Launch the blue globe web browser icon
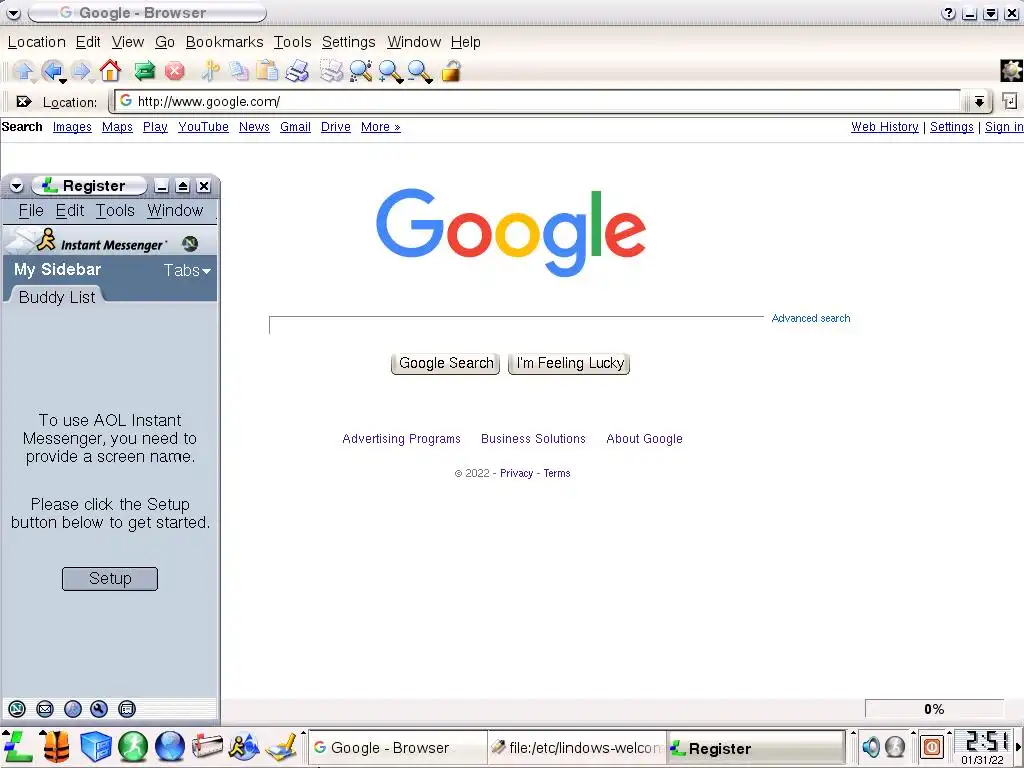 point(170,746)
